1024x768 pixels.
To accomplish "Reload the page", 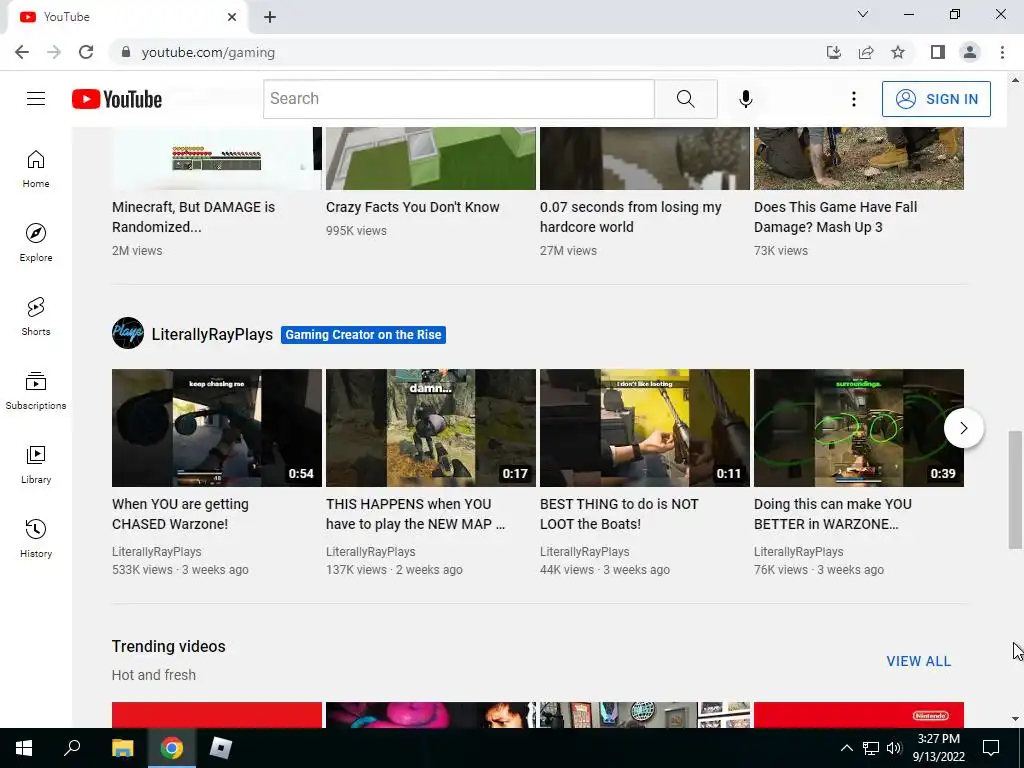I will 86,52.
